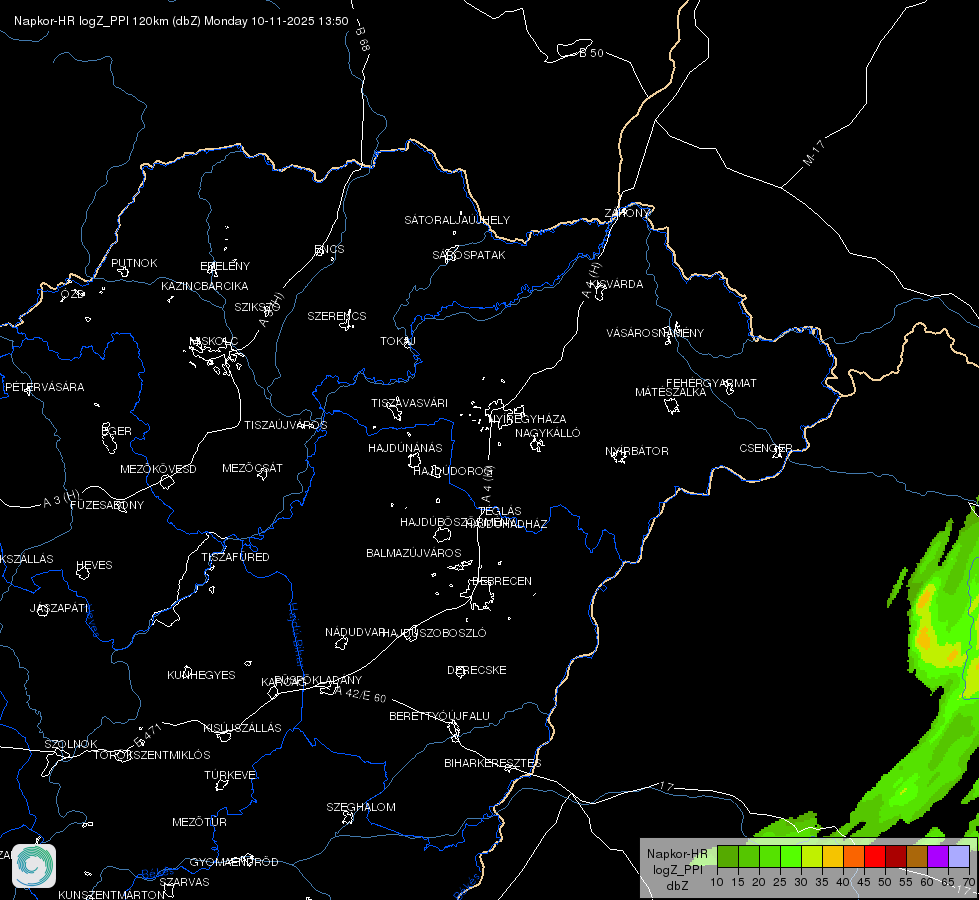
Task: Click the 'BALMAZÚJVÁROS' town label
Action: [414, 553]
